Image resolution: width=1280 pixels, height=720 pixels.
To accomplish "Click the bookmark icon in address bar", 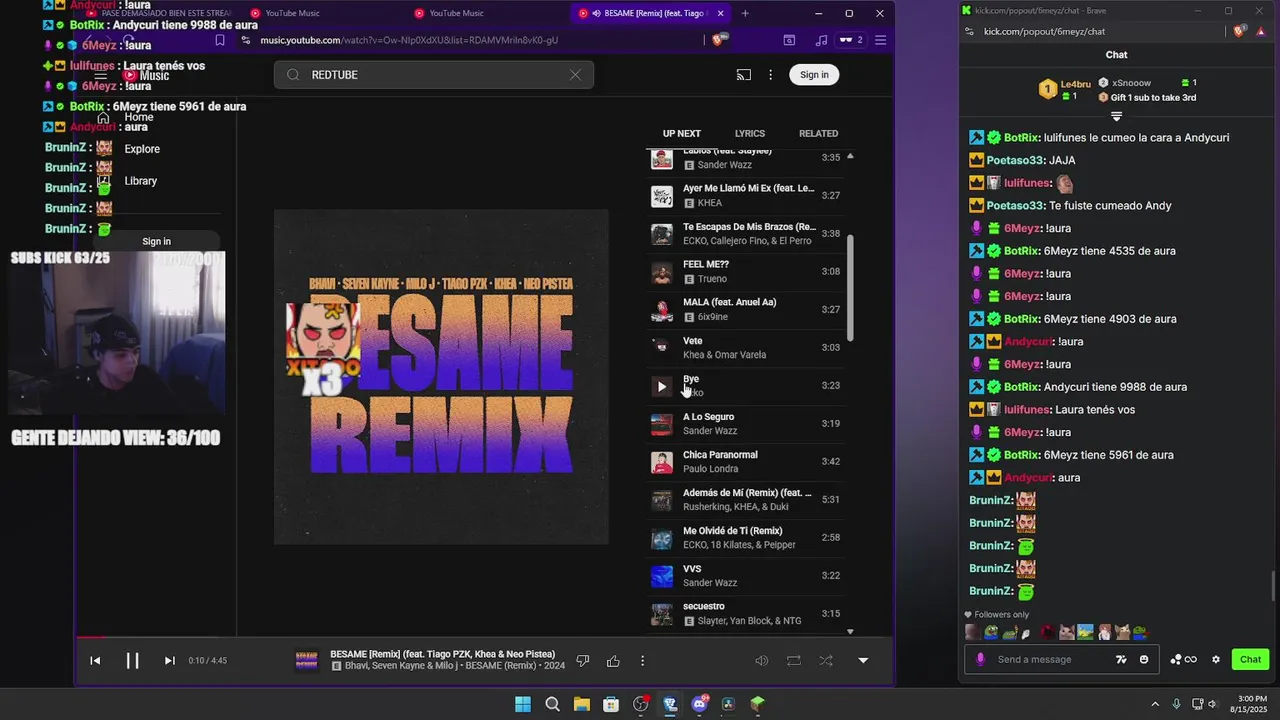I will pos(220,40).
